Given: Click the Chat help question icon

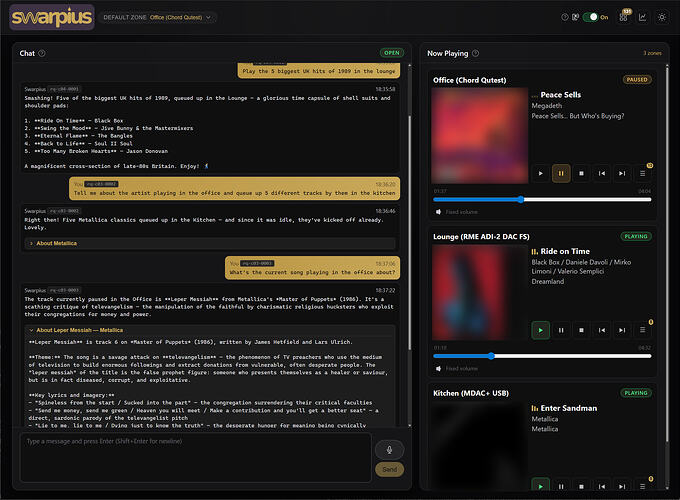Looking at the screenshot, I should pyautogui.click(x=42, y=53).
